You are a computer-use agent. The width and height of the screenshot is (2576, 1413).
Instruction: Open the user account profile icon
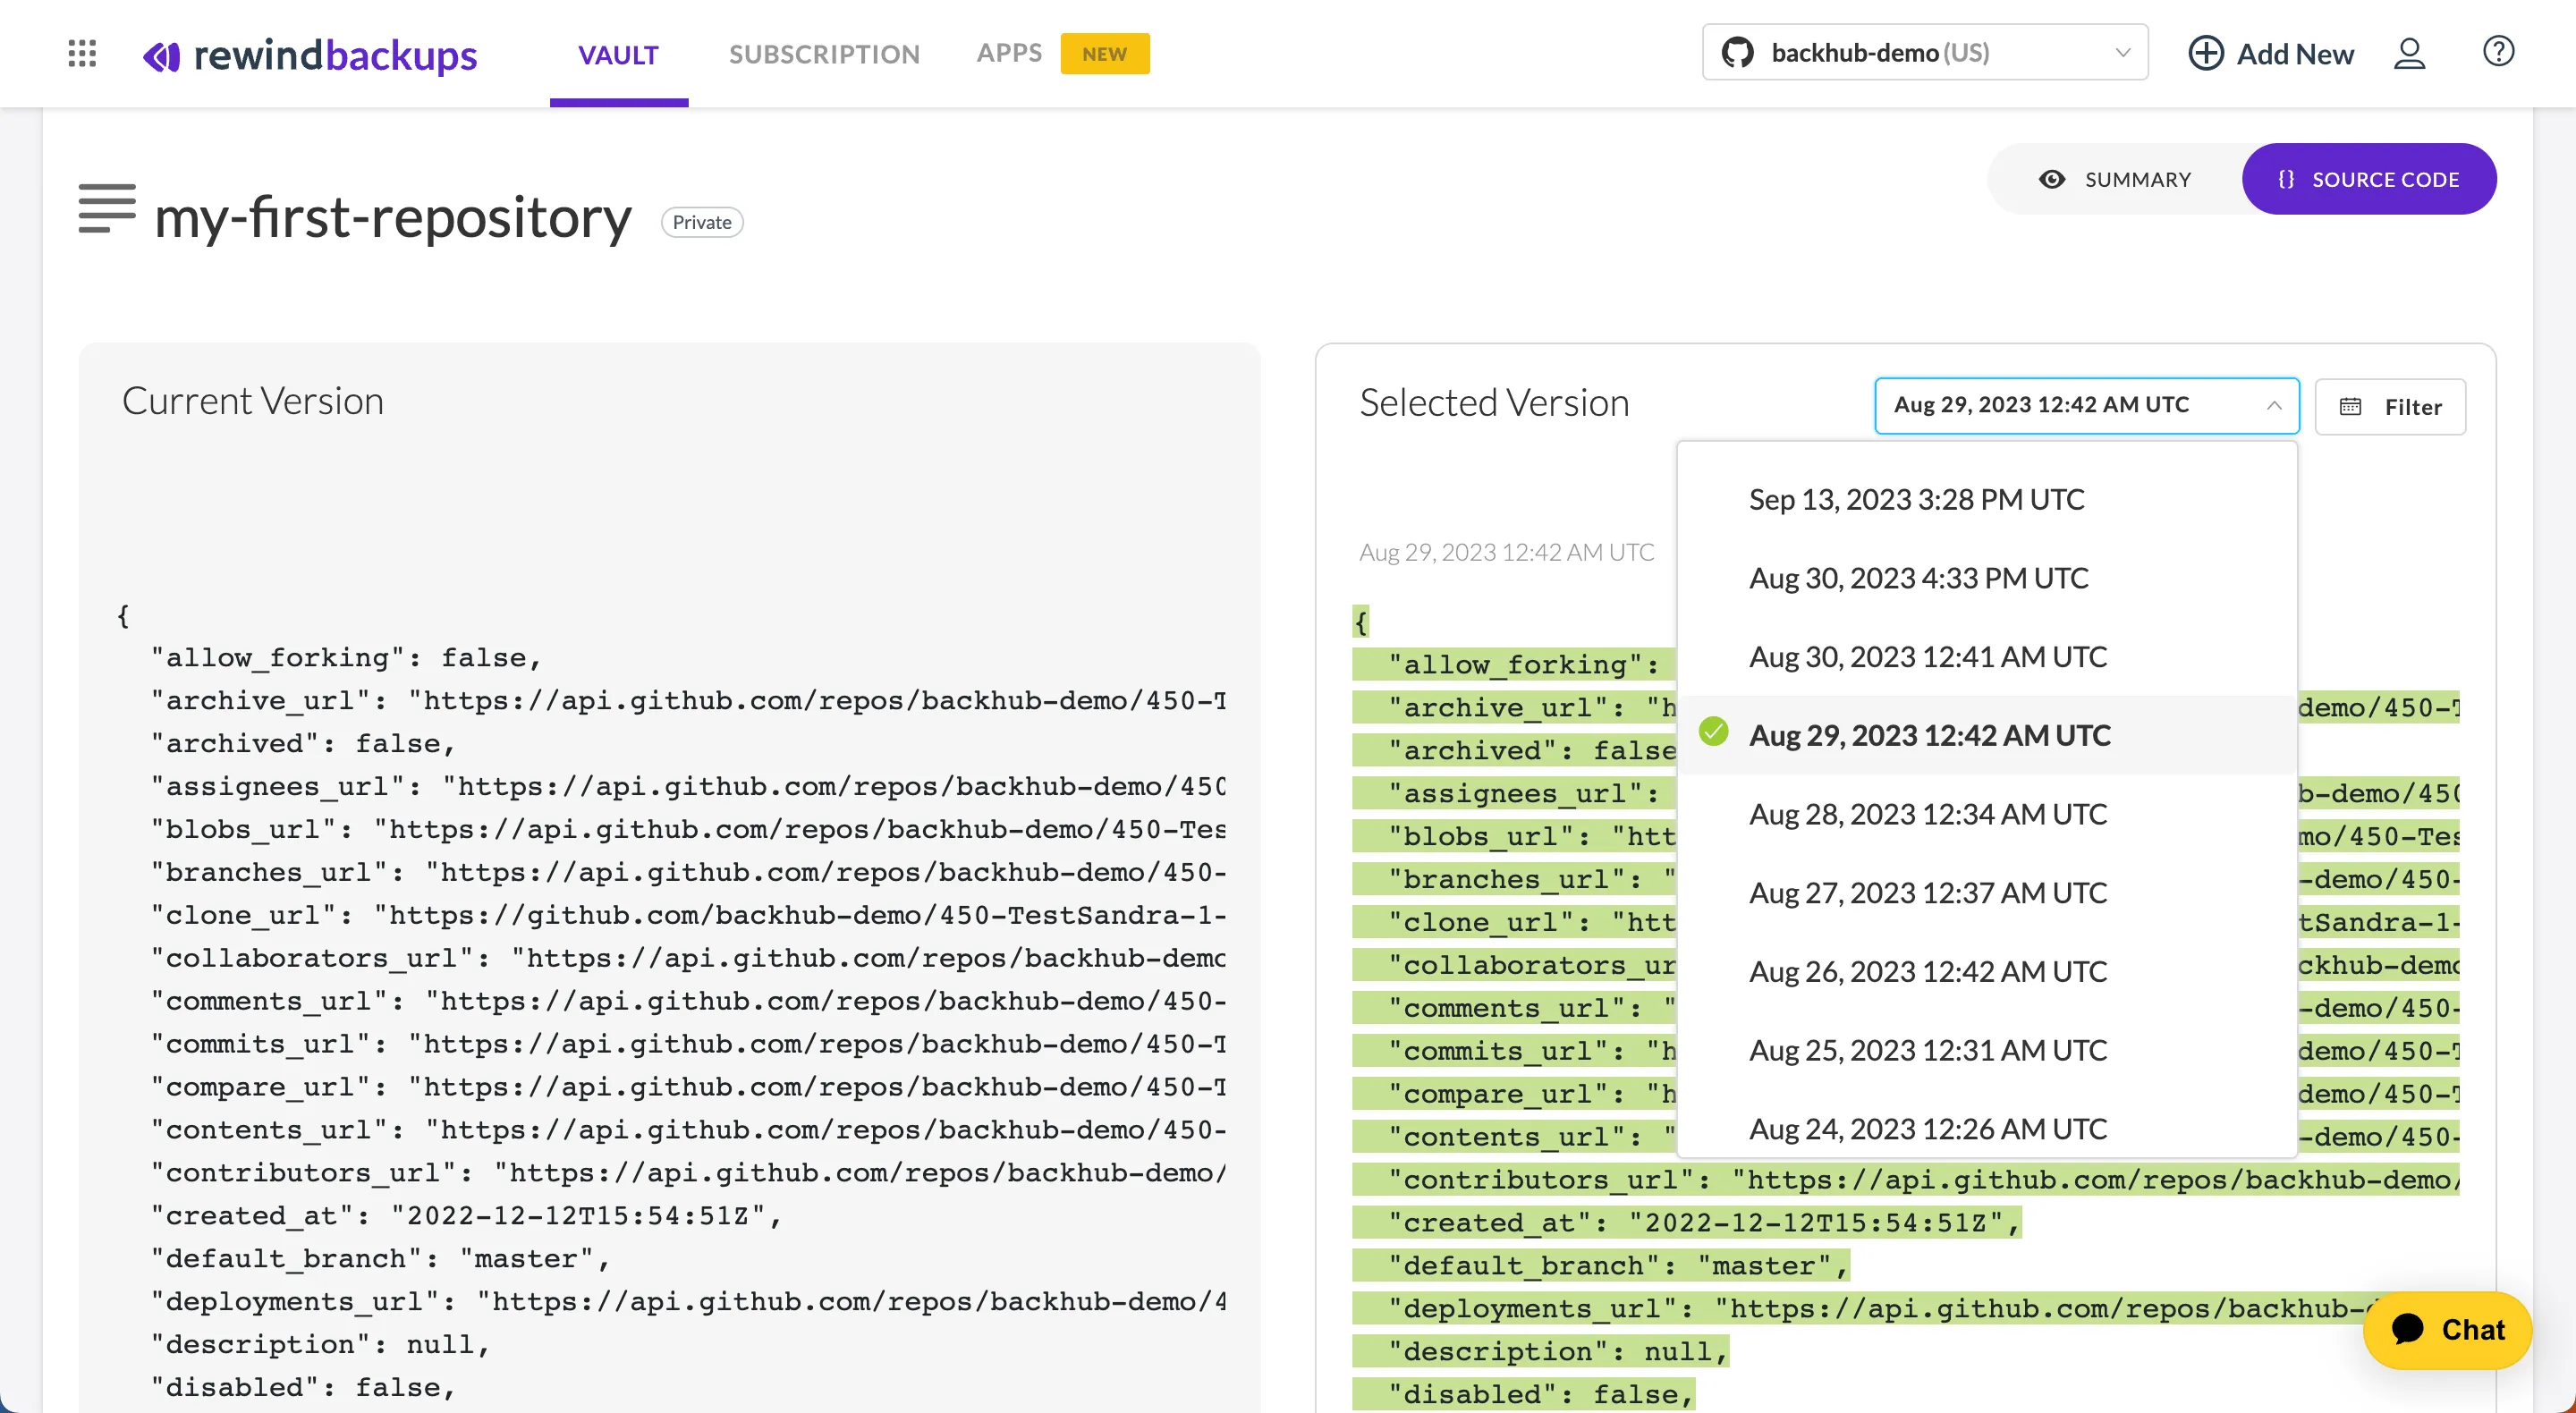pyautogui.click(x=2410, y=53)
